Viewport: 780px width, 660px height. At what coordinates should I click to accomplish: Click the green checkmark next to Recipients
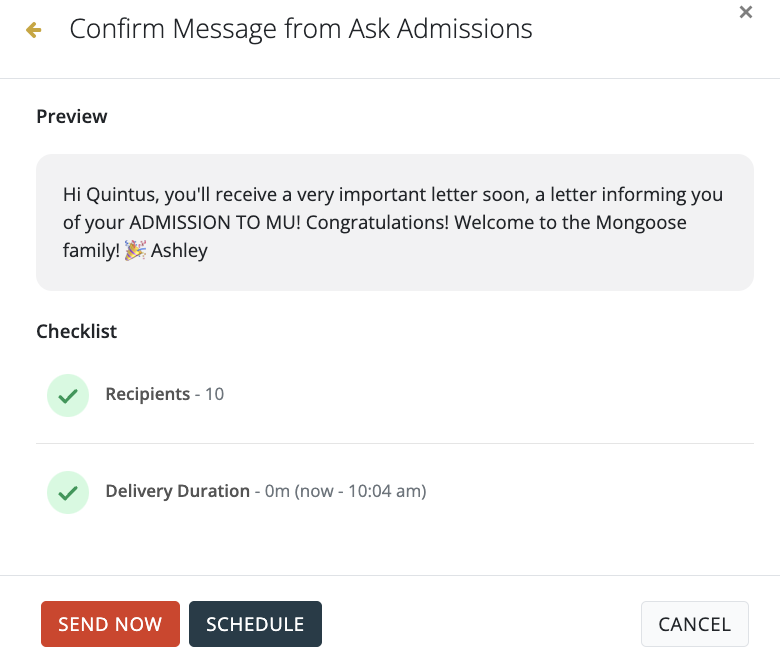(68, 396)
